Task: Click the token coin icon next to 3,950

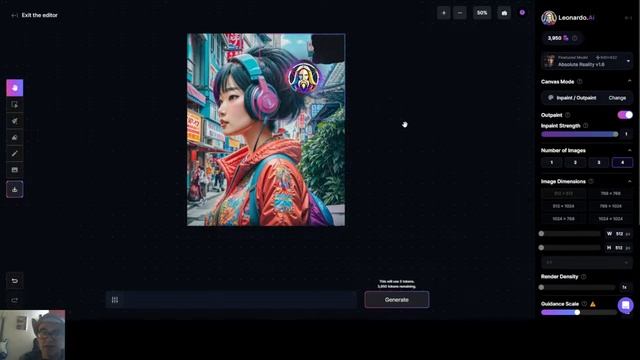Action: click(x=566, y=38)
